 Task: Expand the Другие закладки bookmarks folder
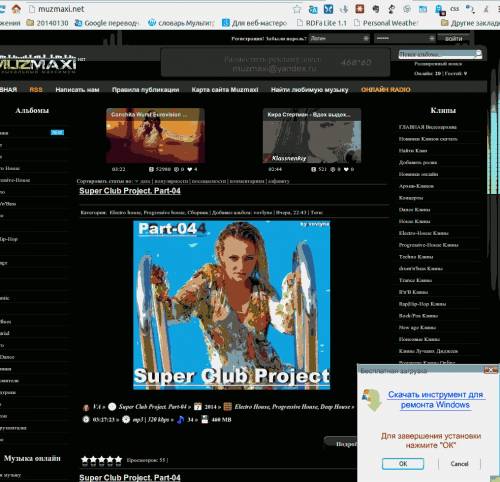click(x=470, y=23)
